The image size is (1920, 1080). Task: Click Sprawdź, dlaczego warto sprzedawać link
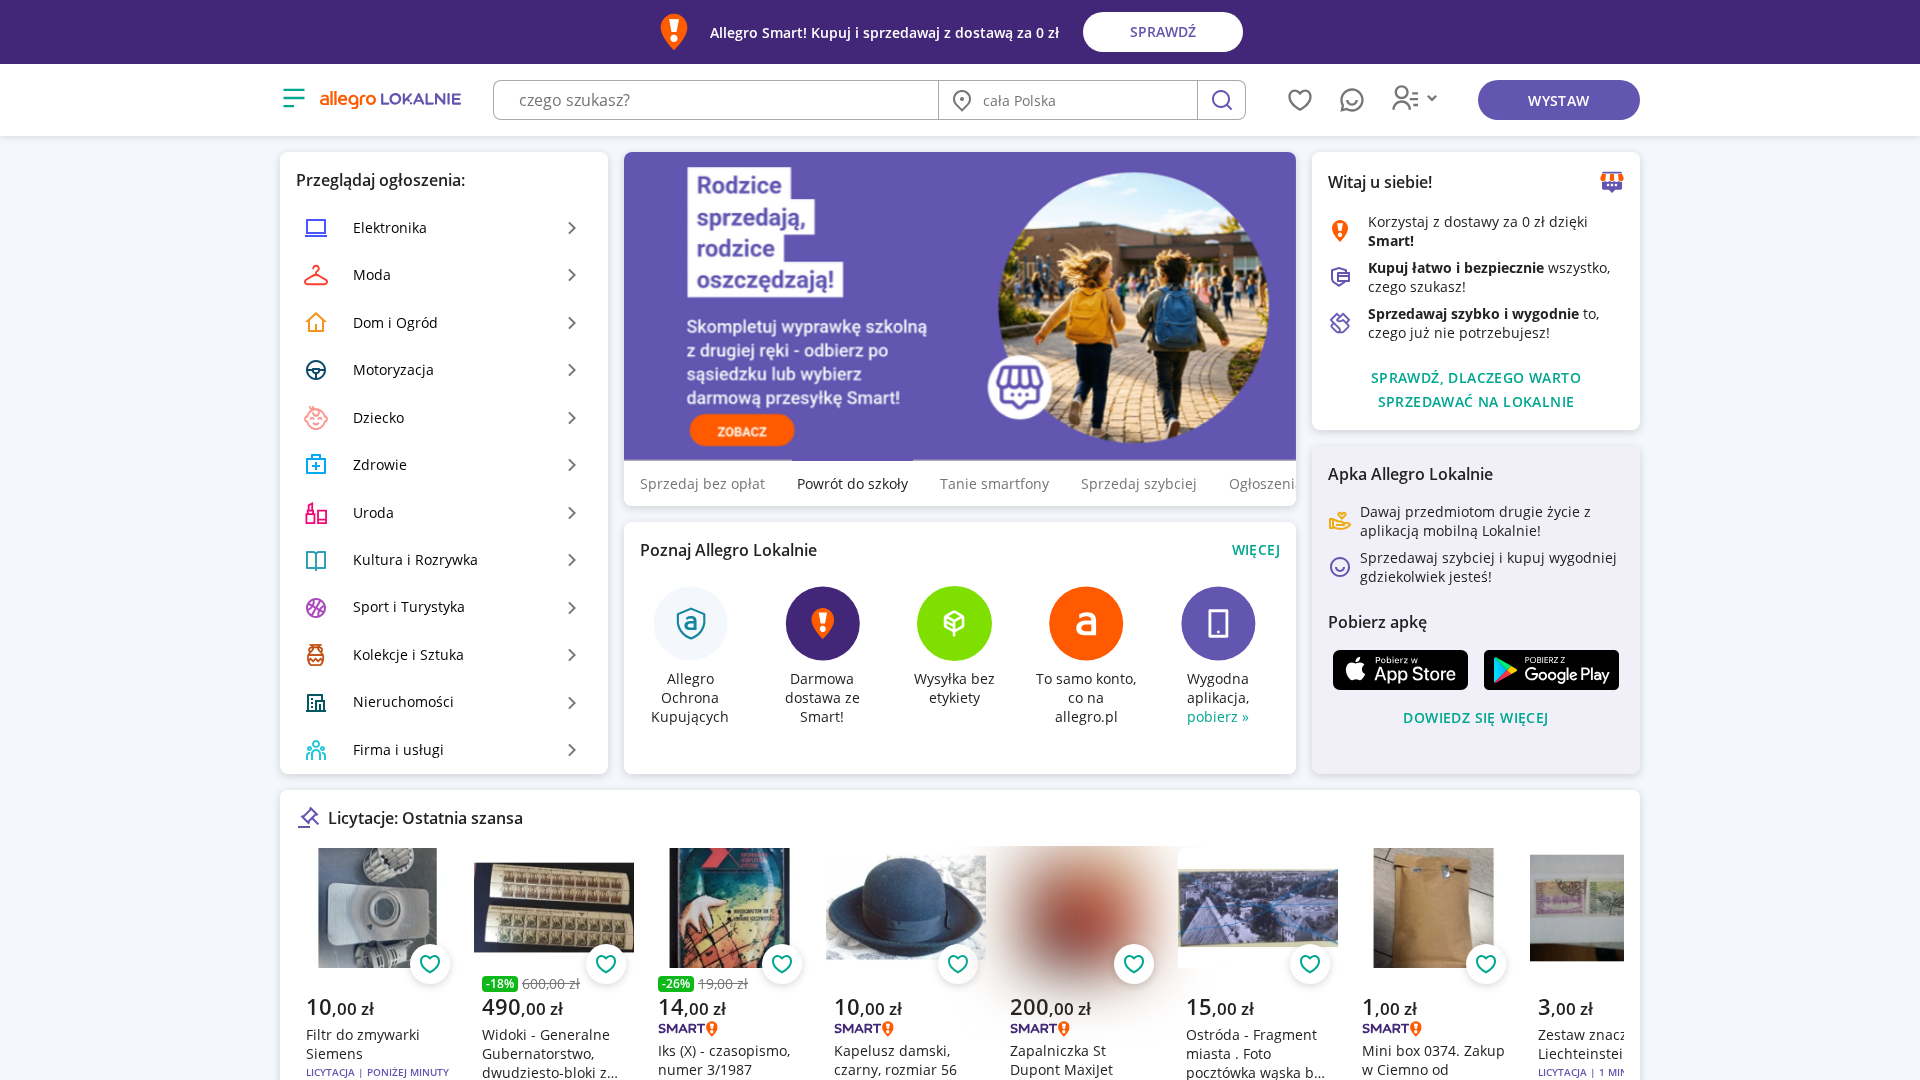point(1476,390)
